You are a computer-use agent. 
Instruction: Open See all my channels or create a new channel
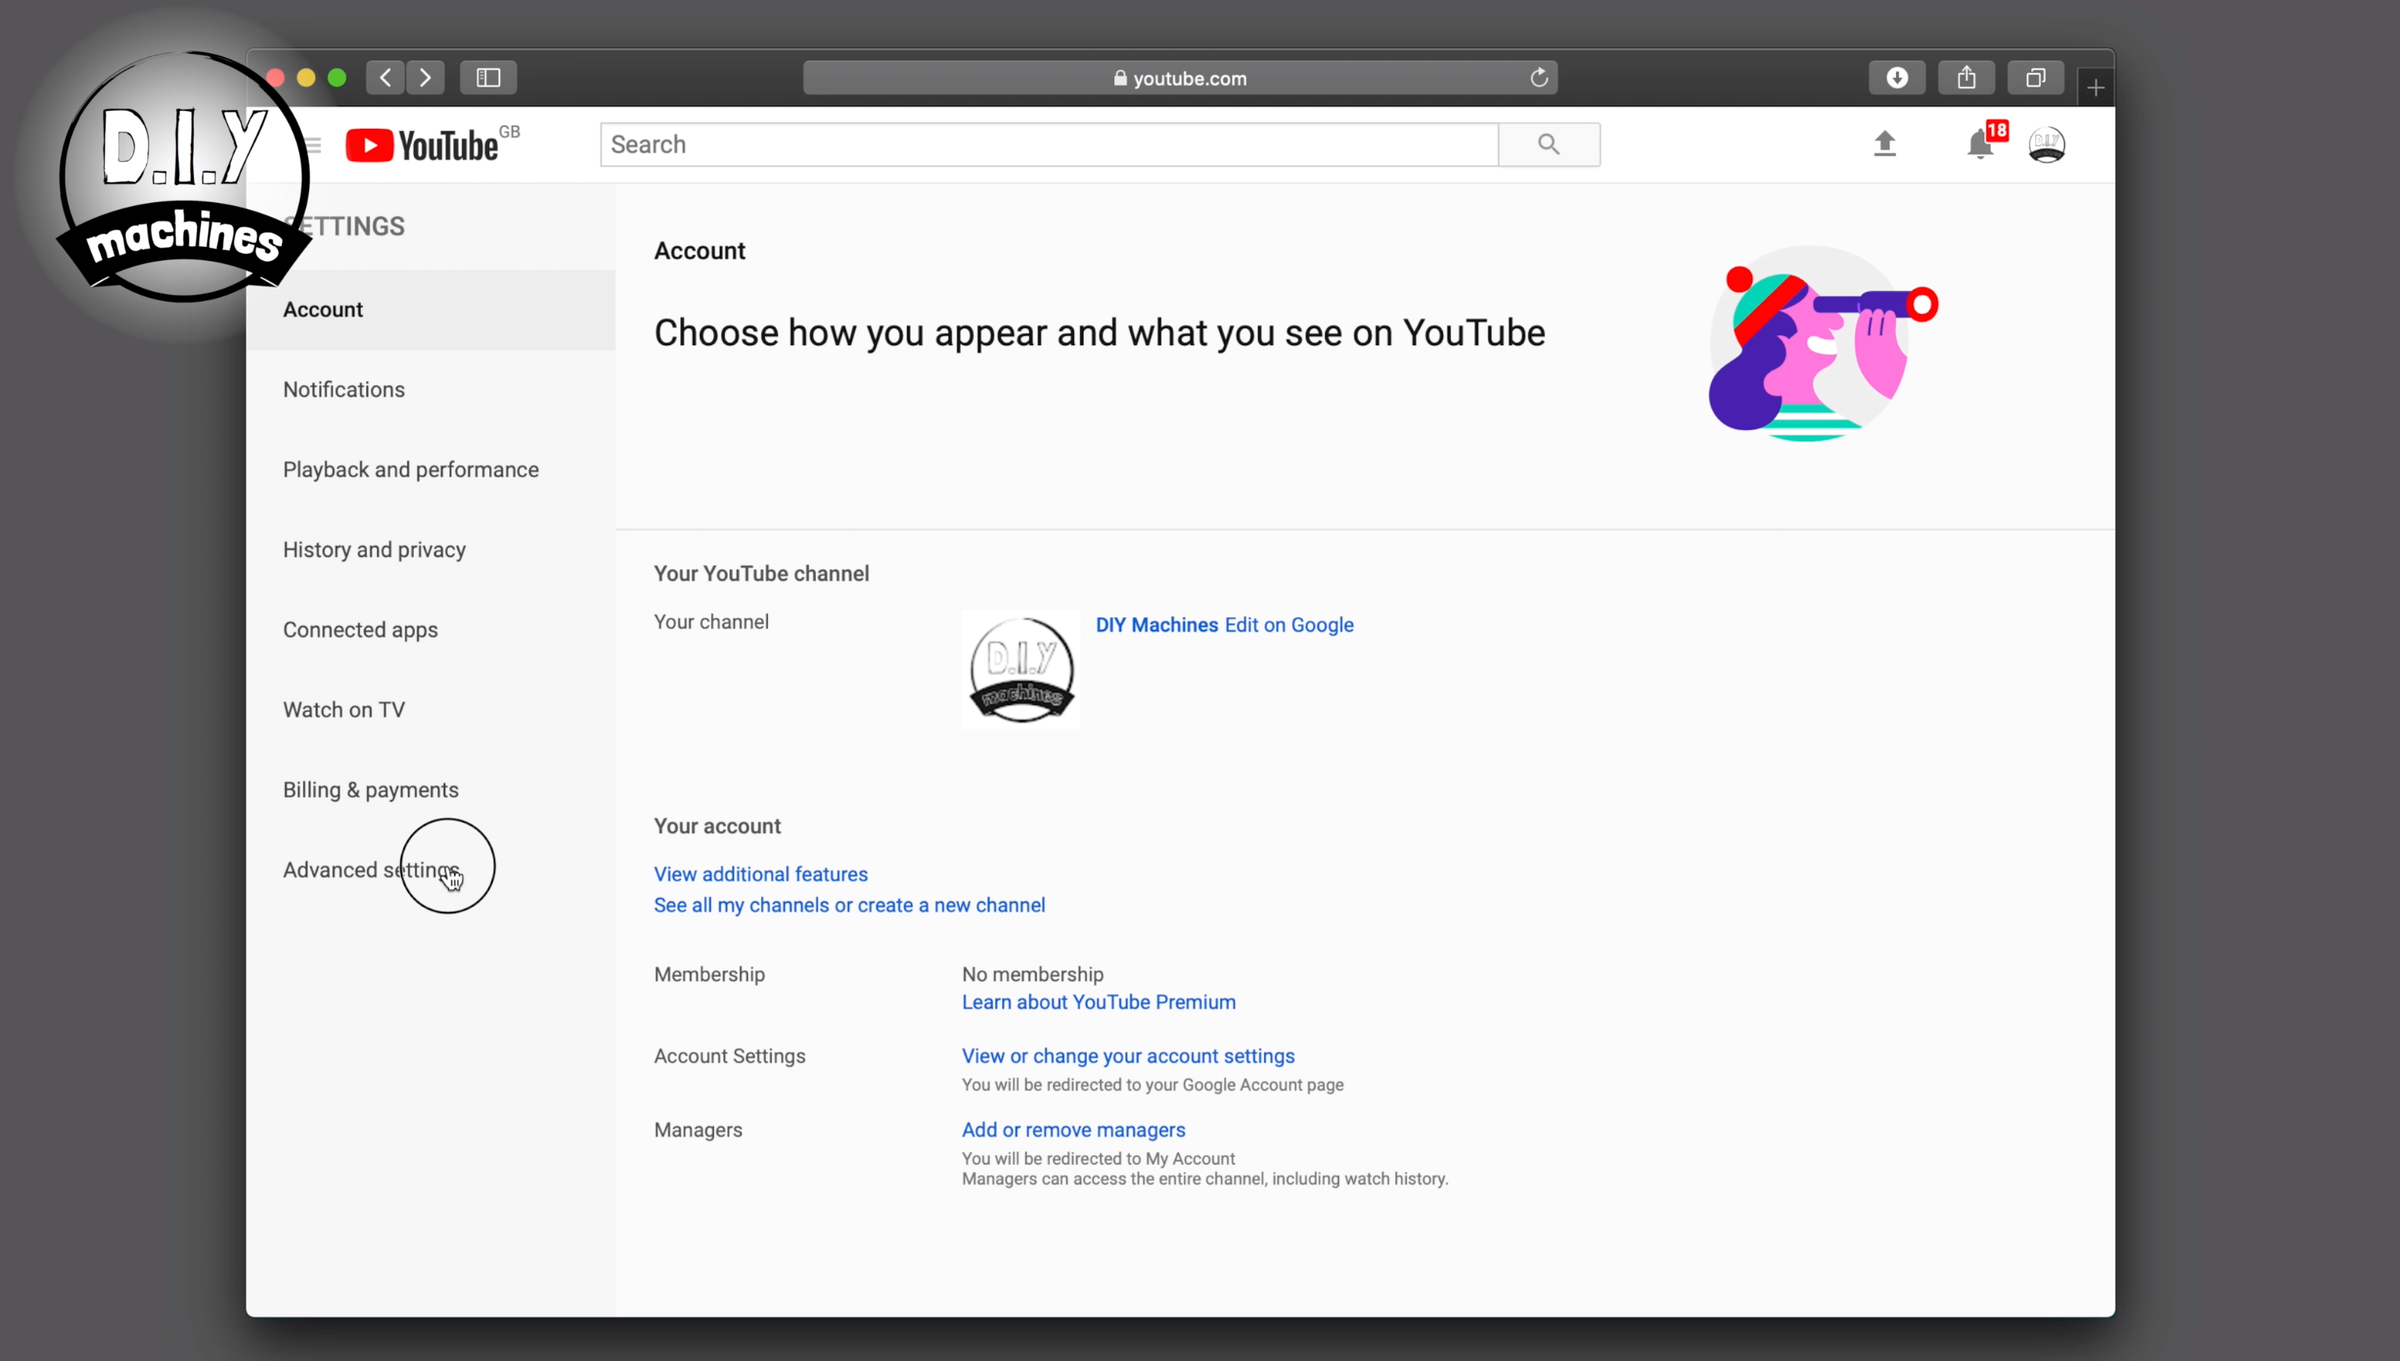point(849,905)
